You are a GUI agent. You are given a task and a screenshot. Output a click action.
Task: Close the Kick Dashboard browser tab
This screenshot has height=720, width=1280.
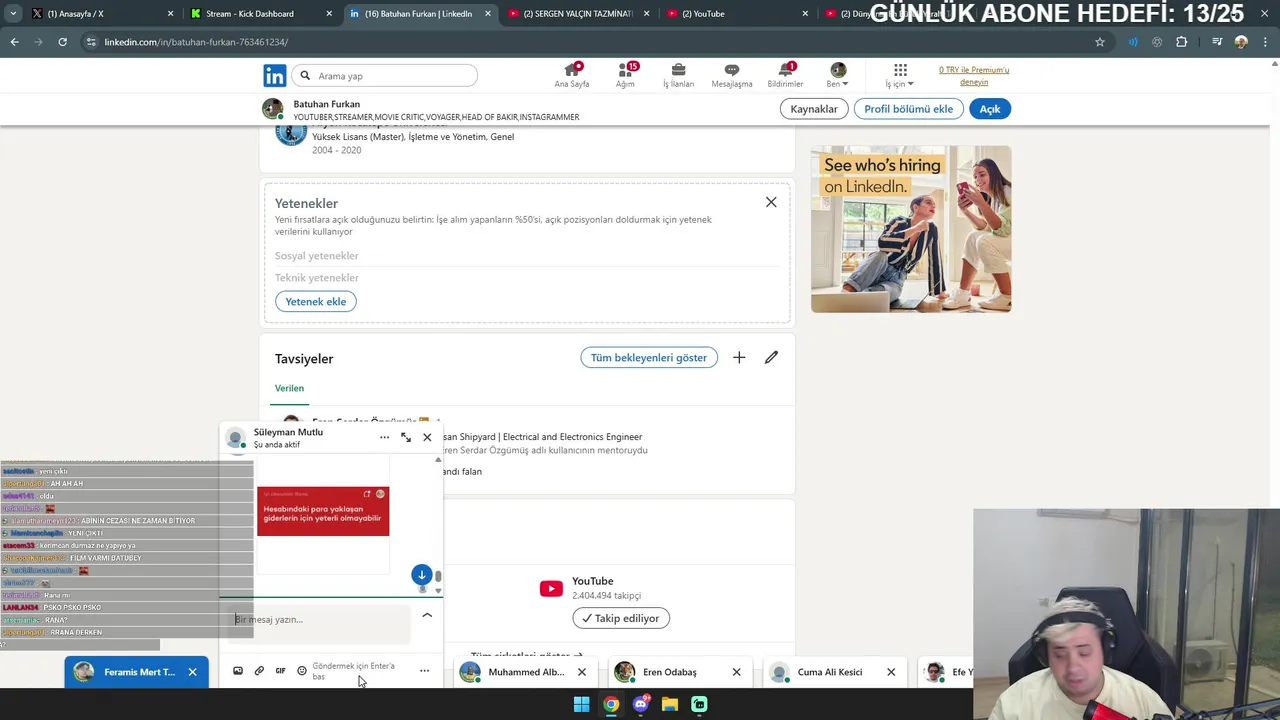coord(329,14)
